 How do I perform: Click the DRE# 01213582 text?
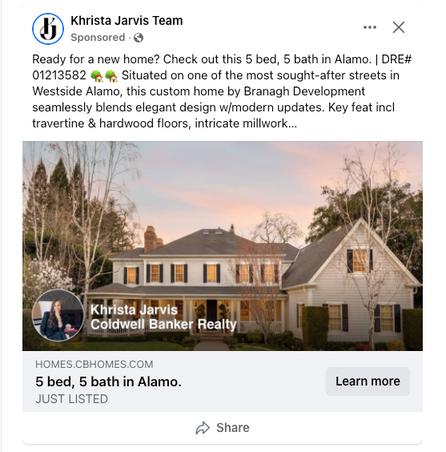coord(222,67)
